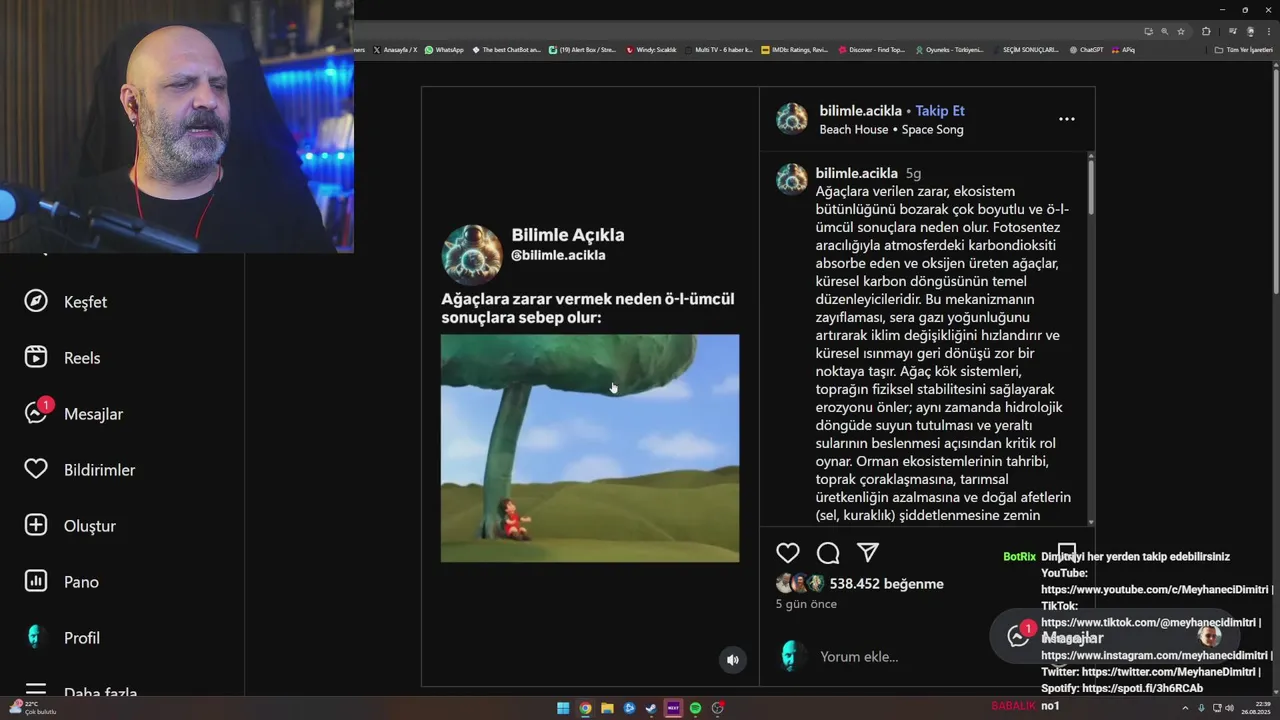This screenshot has width=1280, height=720.
Task: Switch to Chrome in taskbar
Action: click(x=585, y=708)
